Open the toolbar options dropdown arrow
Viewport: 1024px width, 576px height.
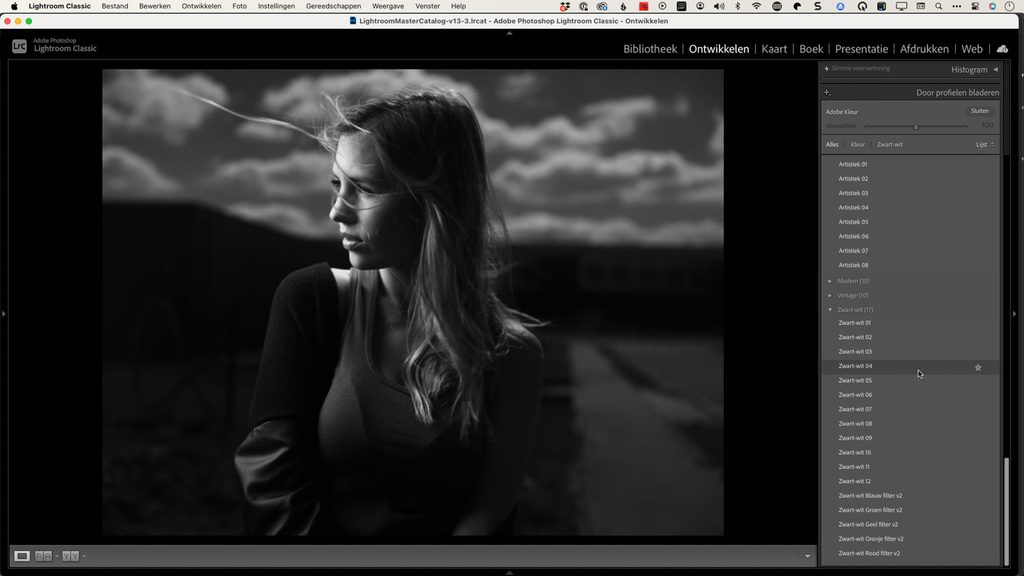[807, 556]
